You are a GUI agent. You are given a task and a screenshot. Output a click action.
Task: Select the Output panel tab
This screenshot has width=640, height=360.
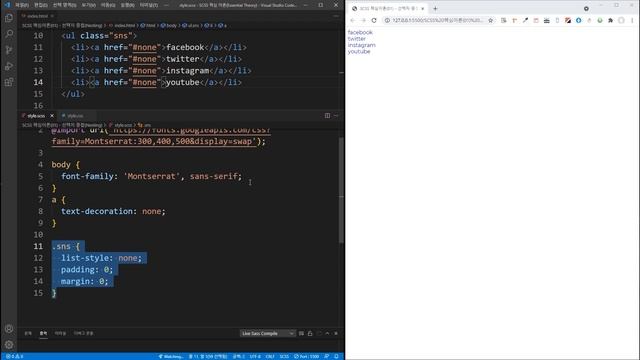tap(43, 333)
